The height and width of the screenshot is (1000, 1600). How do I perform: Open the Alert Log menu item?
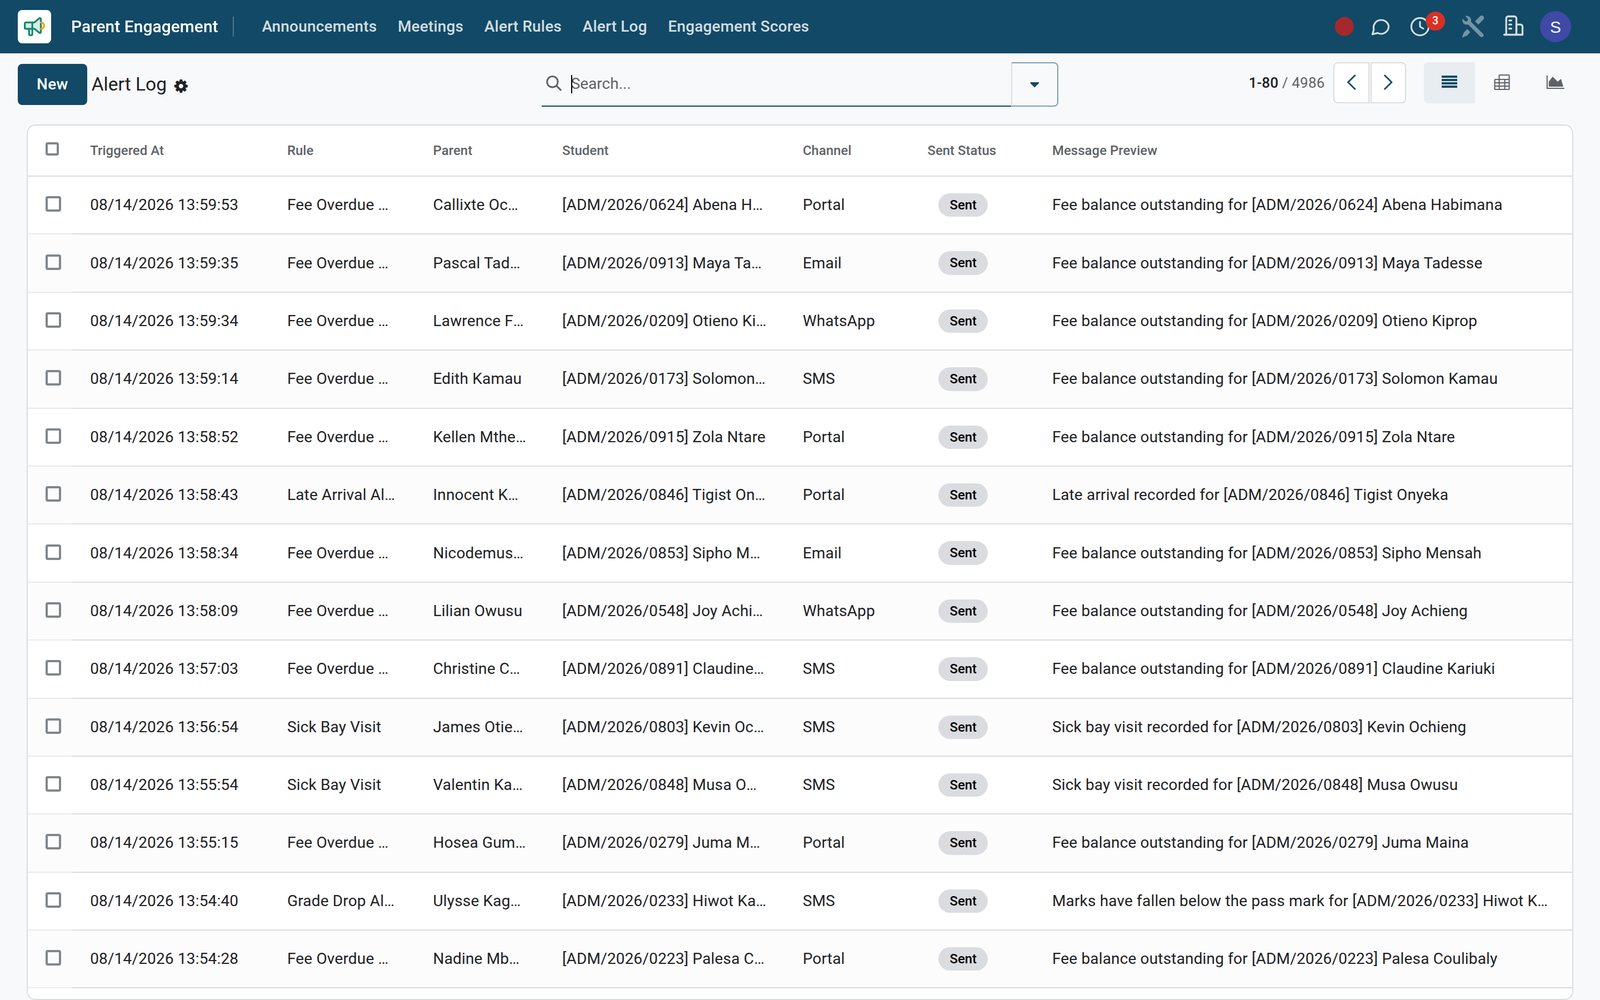click(x=614, y=26)
